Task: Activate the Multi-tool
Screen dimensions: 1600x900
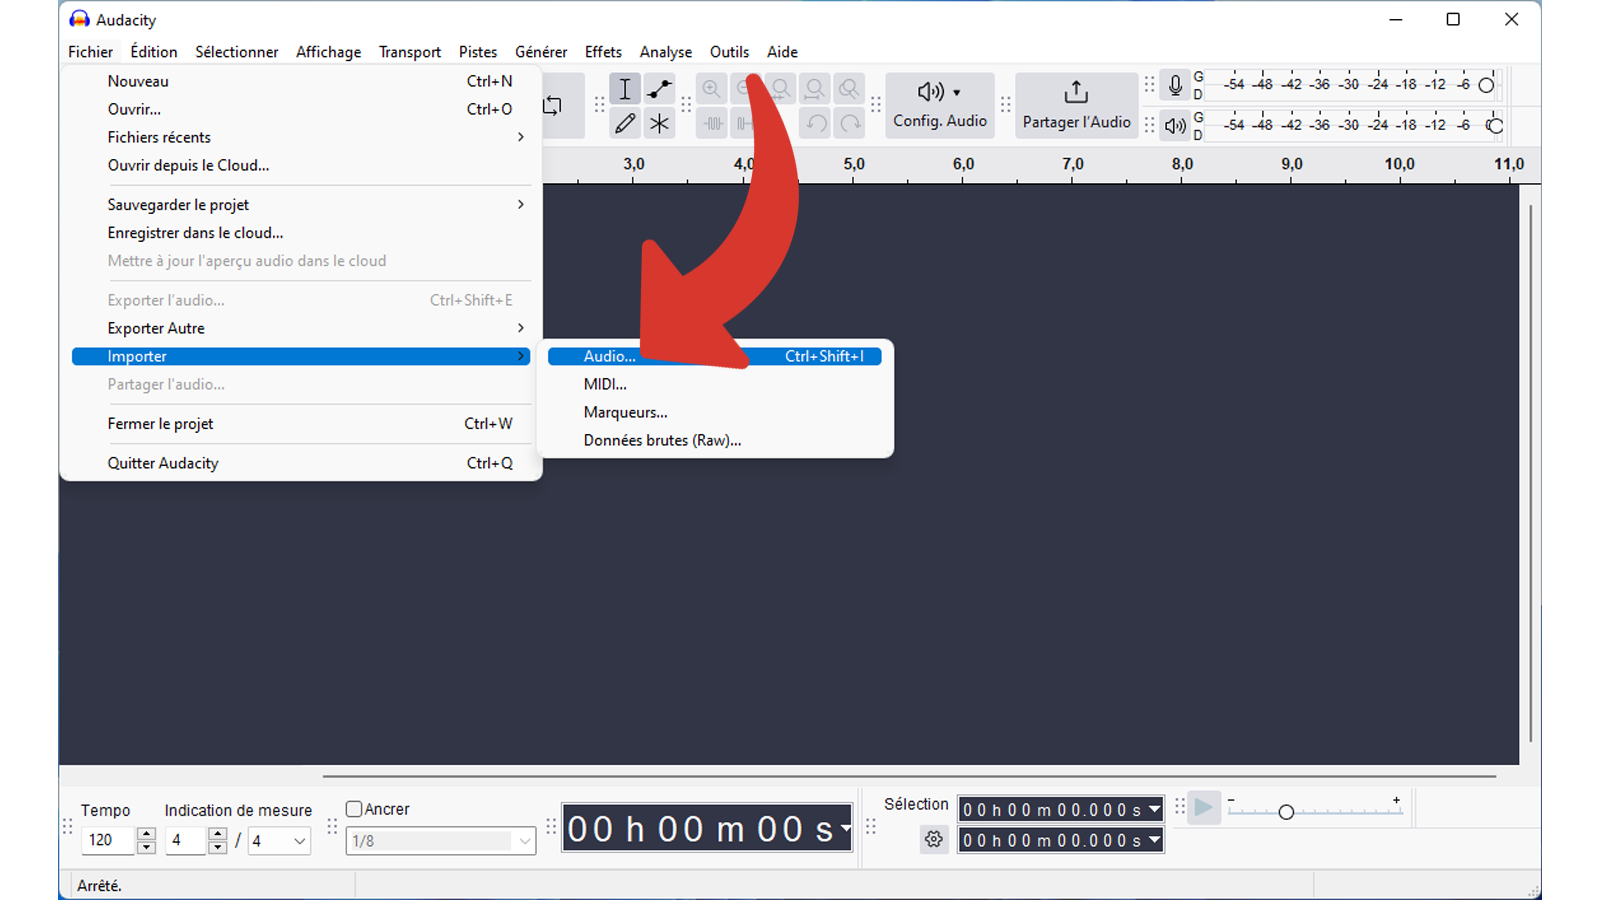Action: [x=659, y=124]
